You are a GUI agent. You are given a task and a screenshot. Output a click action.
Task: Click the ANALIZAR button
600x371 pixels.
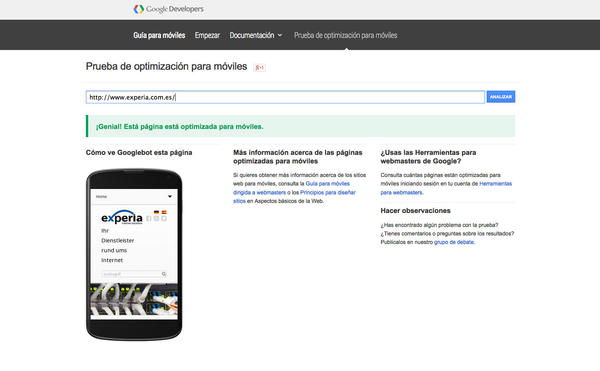point(501,97)
